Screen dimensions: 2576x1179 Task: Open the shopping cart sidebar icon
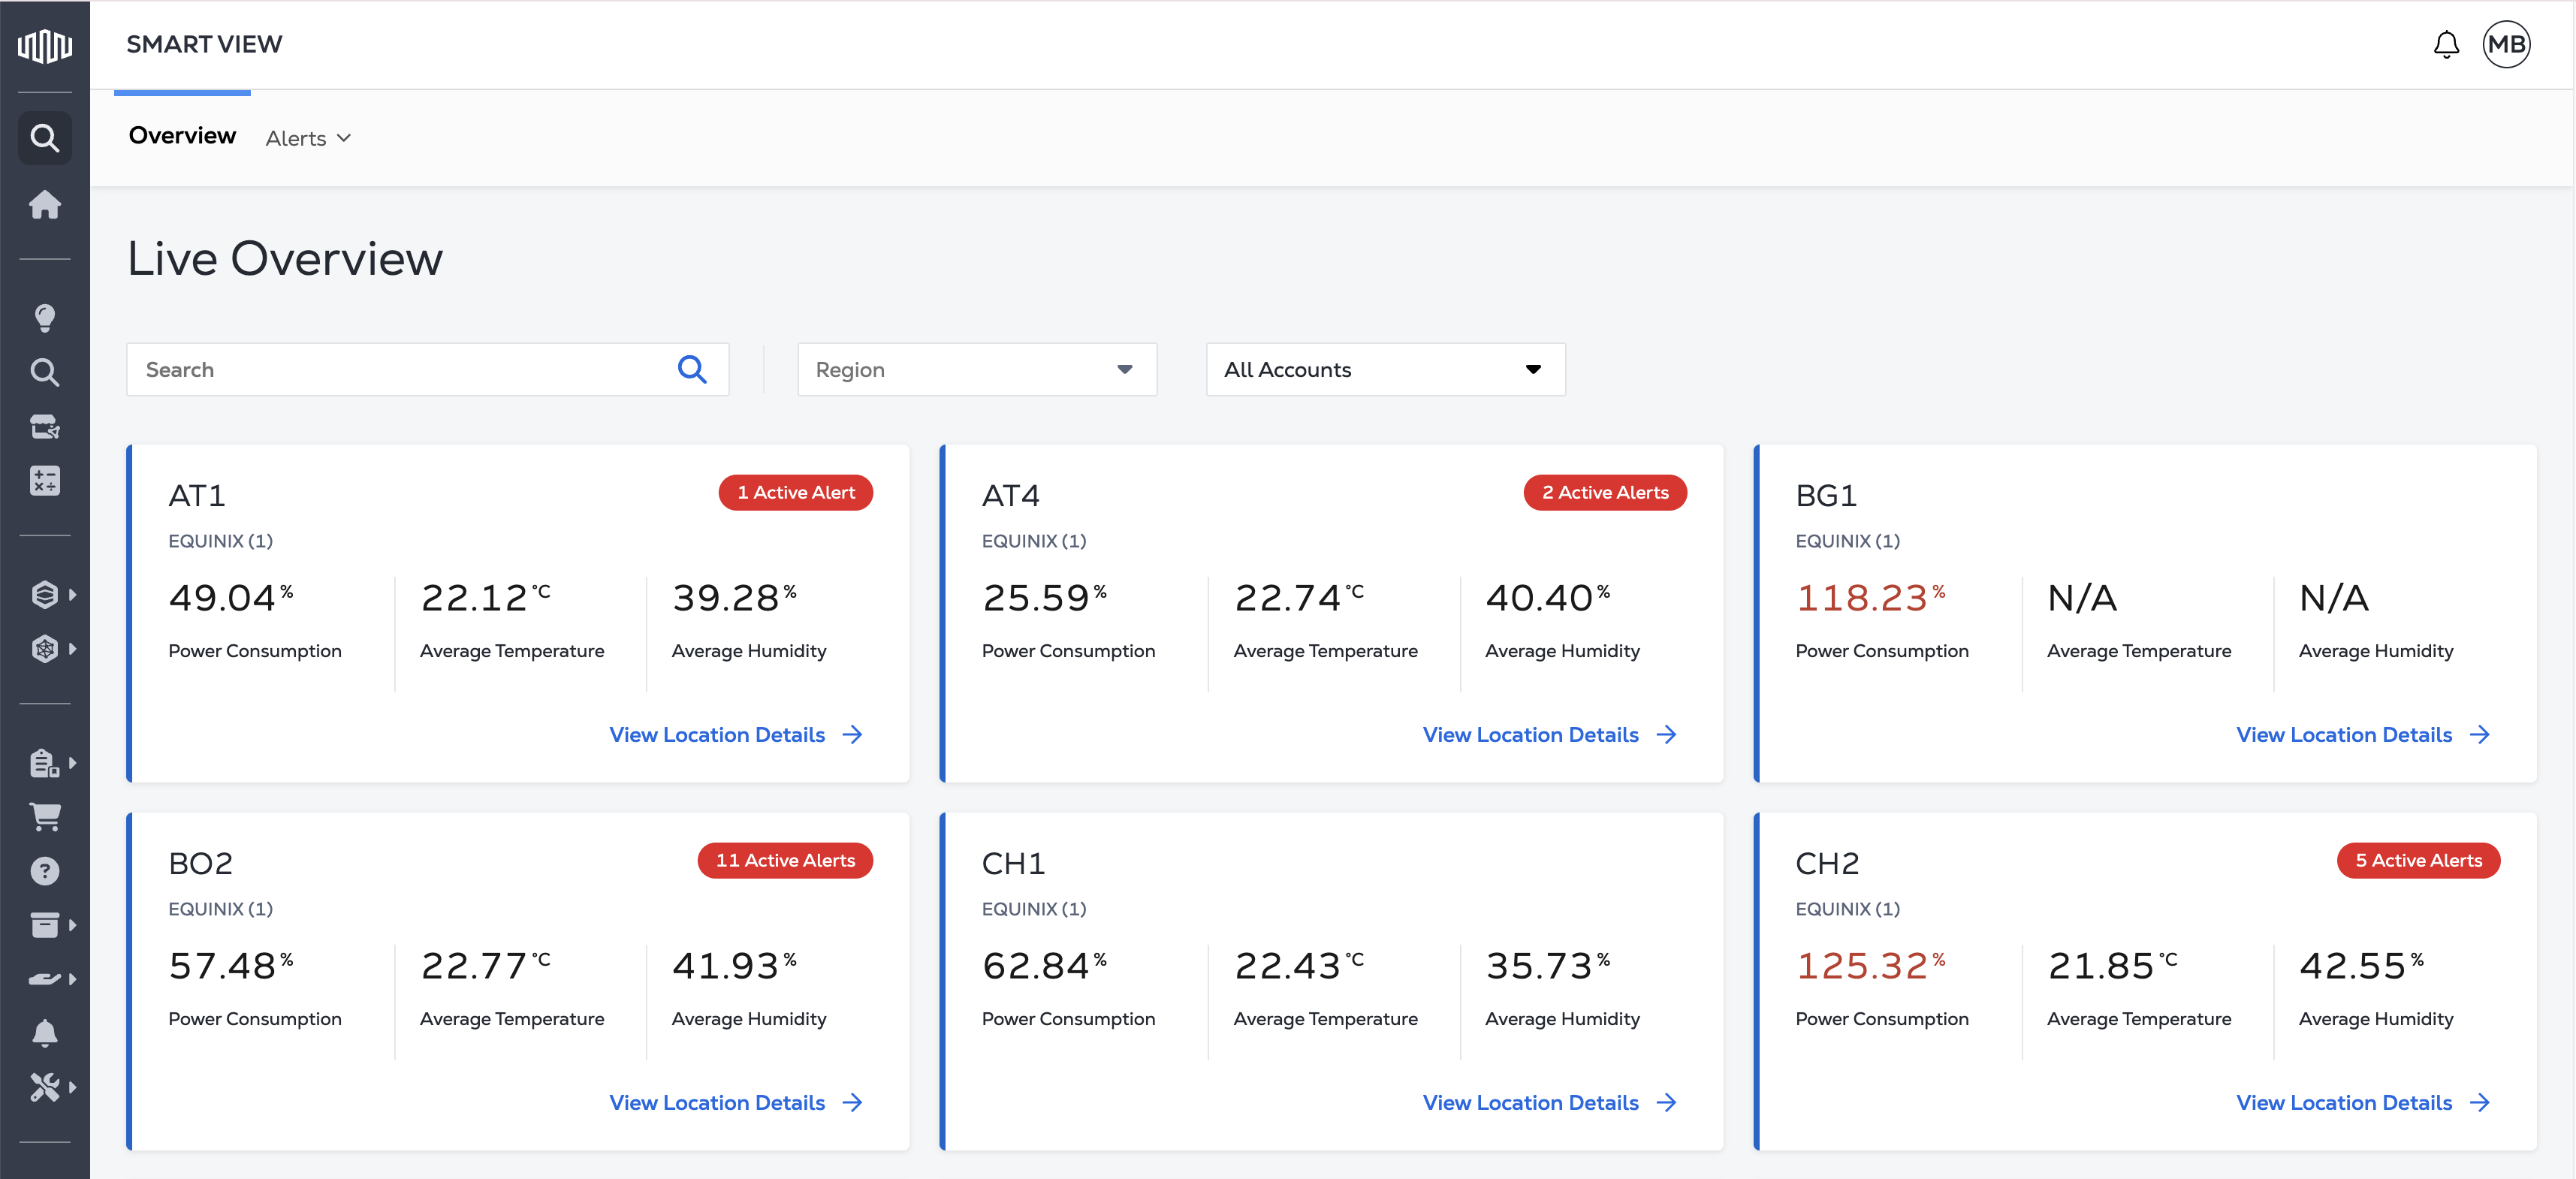(45, 817)
